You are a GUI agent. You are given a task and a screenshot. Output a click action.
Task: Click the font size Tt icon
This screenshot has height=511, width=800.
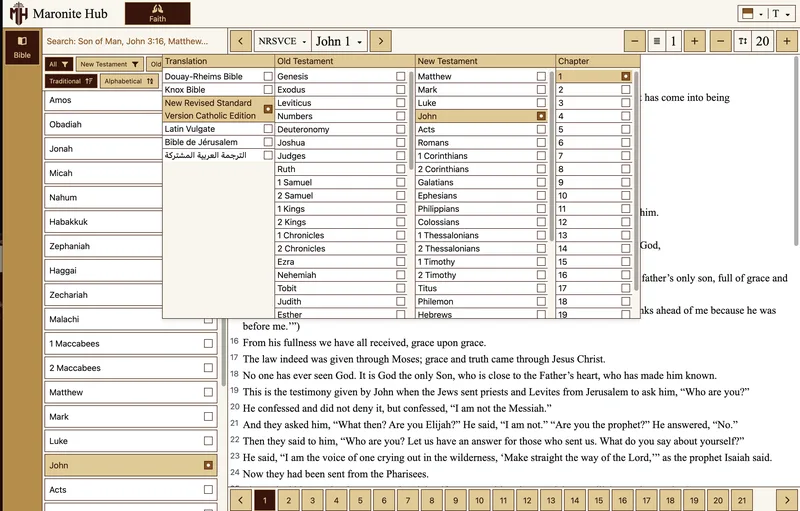(742, 41)
